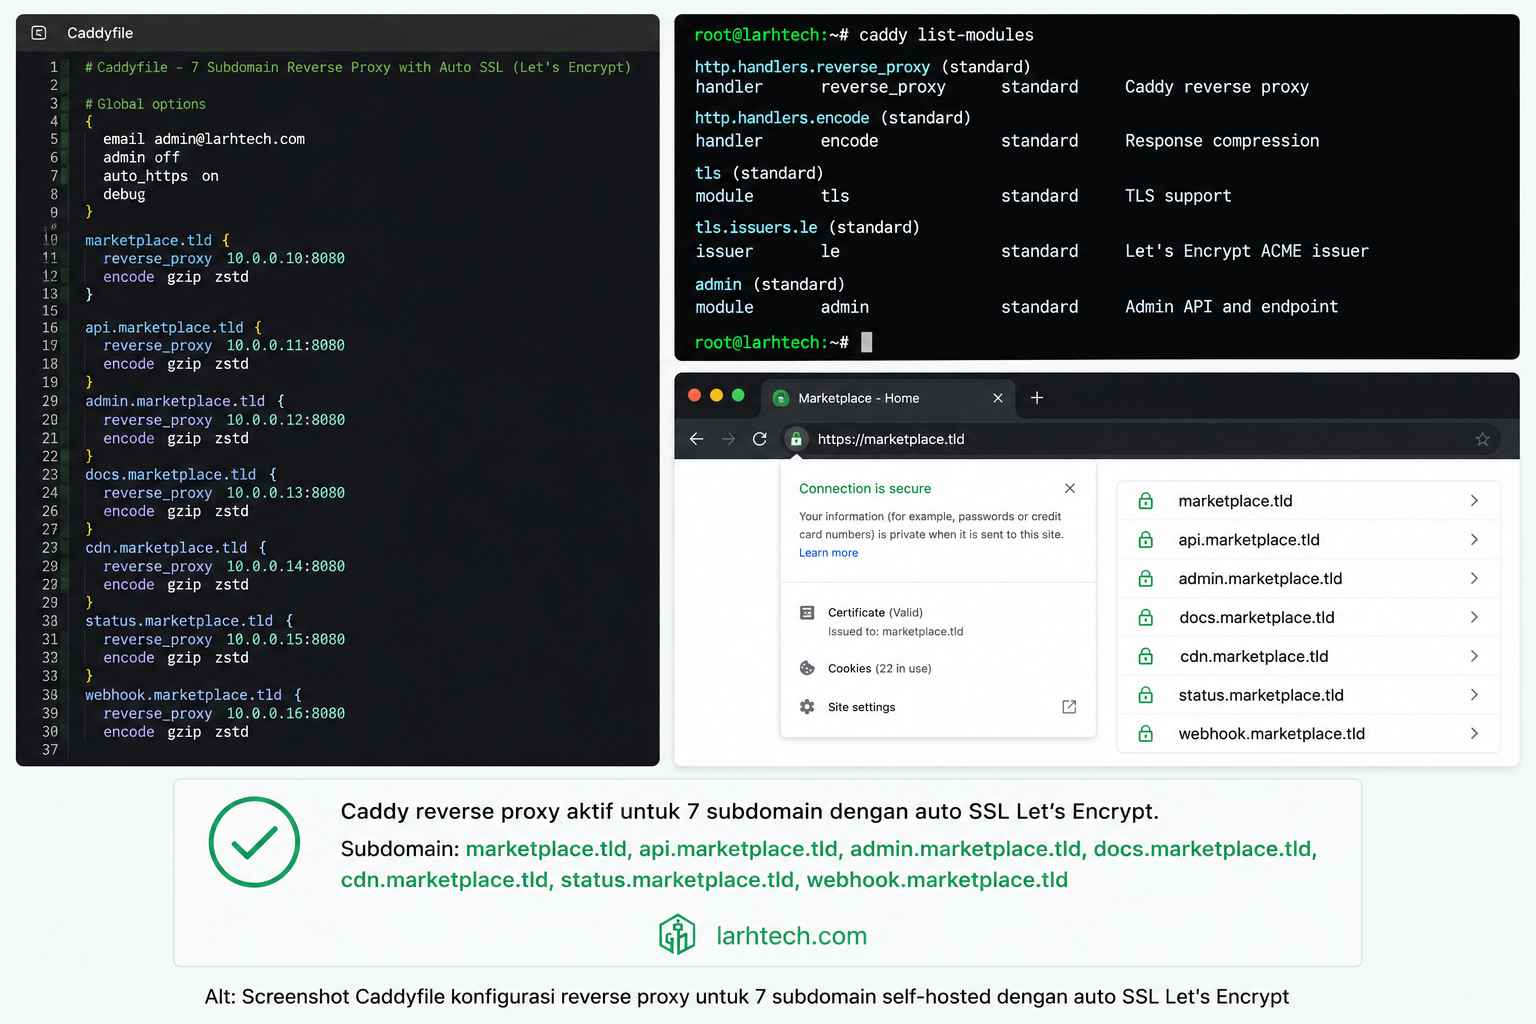Image resolution: width=1536 pixels, height=1024 pixels.
Task: Expand the marketplace.tld row chevron
Action: (1474, 501)
